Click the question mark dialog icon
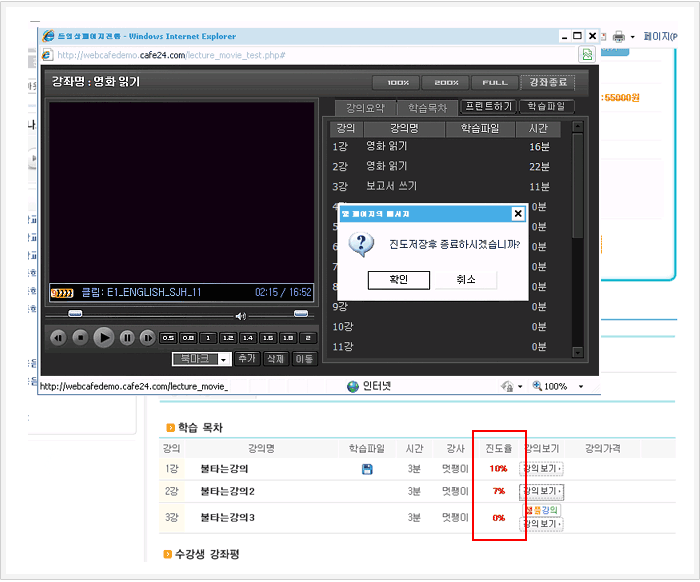 click(362, 244)
